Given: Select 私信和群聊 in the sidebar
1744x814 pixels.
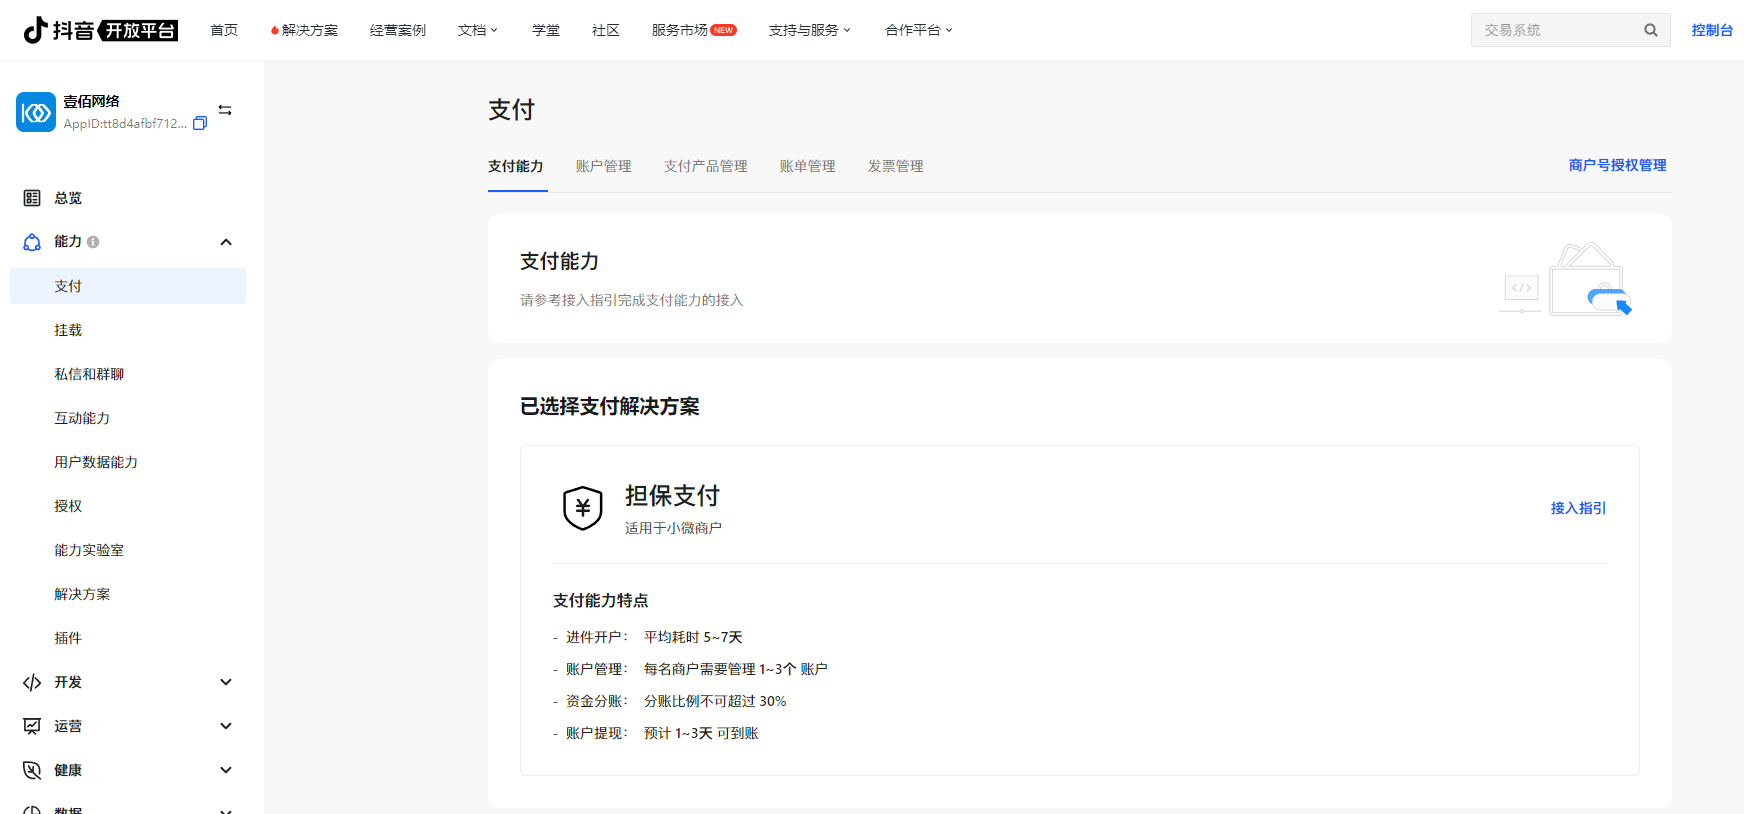Looking at the screenshot, I should click(89, 374).
